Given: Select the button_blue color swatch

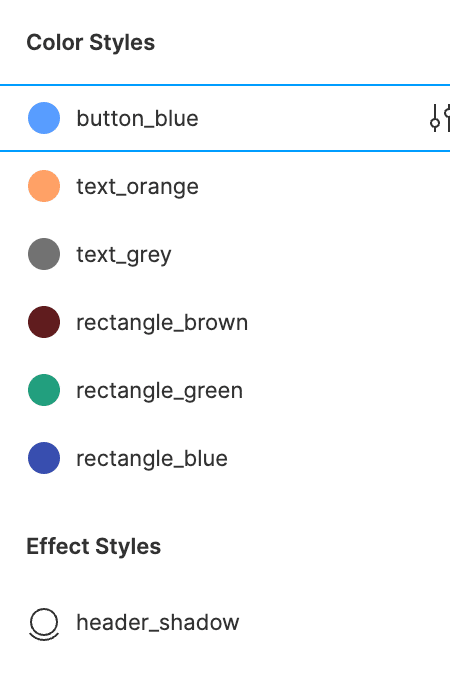Looking at the screenshot, I should click(x=44, y=118).
